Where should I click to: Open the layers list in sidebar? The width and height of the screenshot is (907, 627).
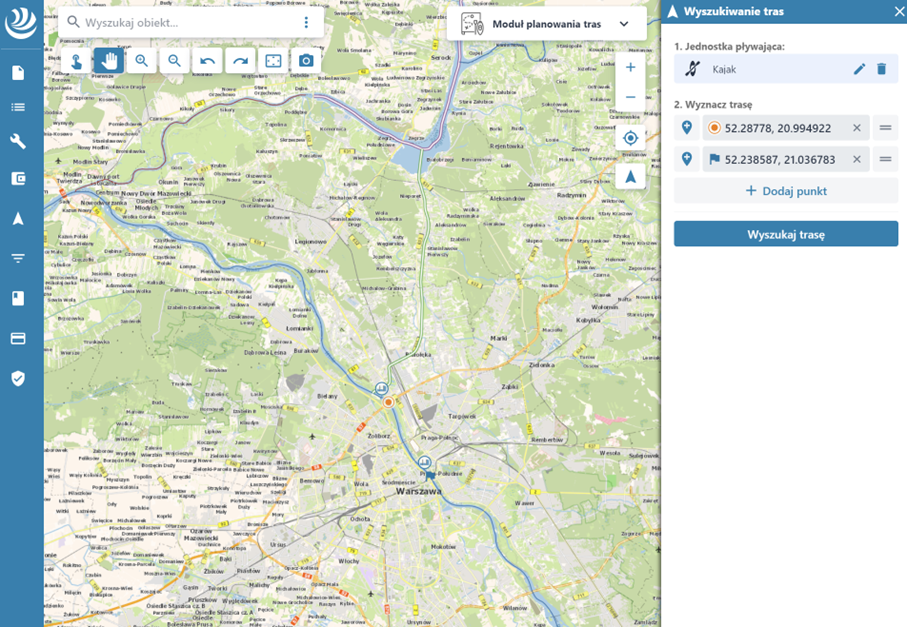click(x=18, y=107)
